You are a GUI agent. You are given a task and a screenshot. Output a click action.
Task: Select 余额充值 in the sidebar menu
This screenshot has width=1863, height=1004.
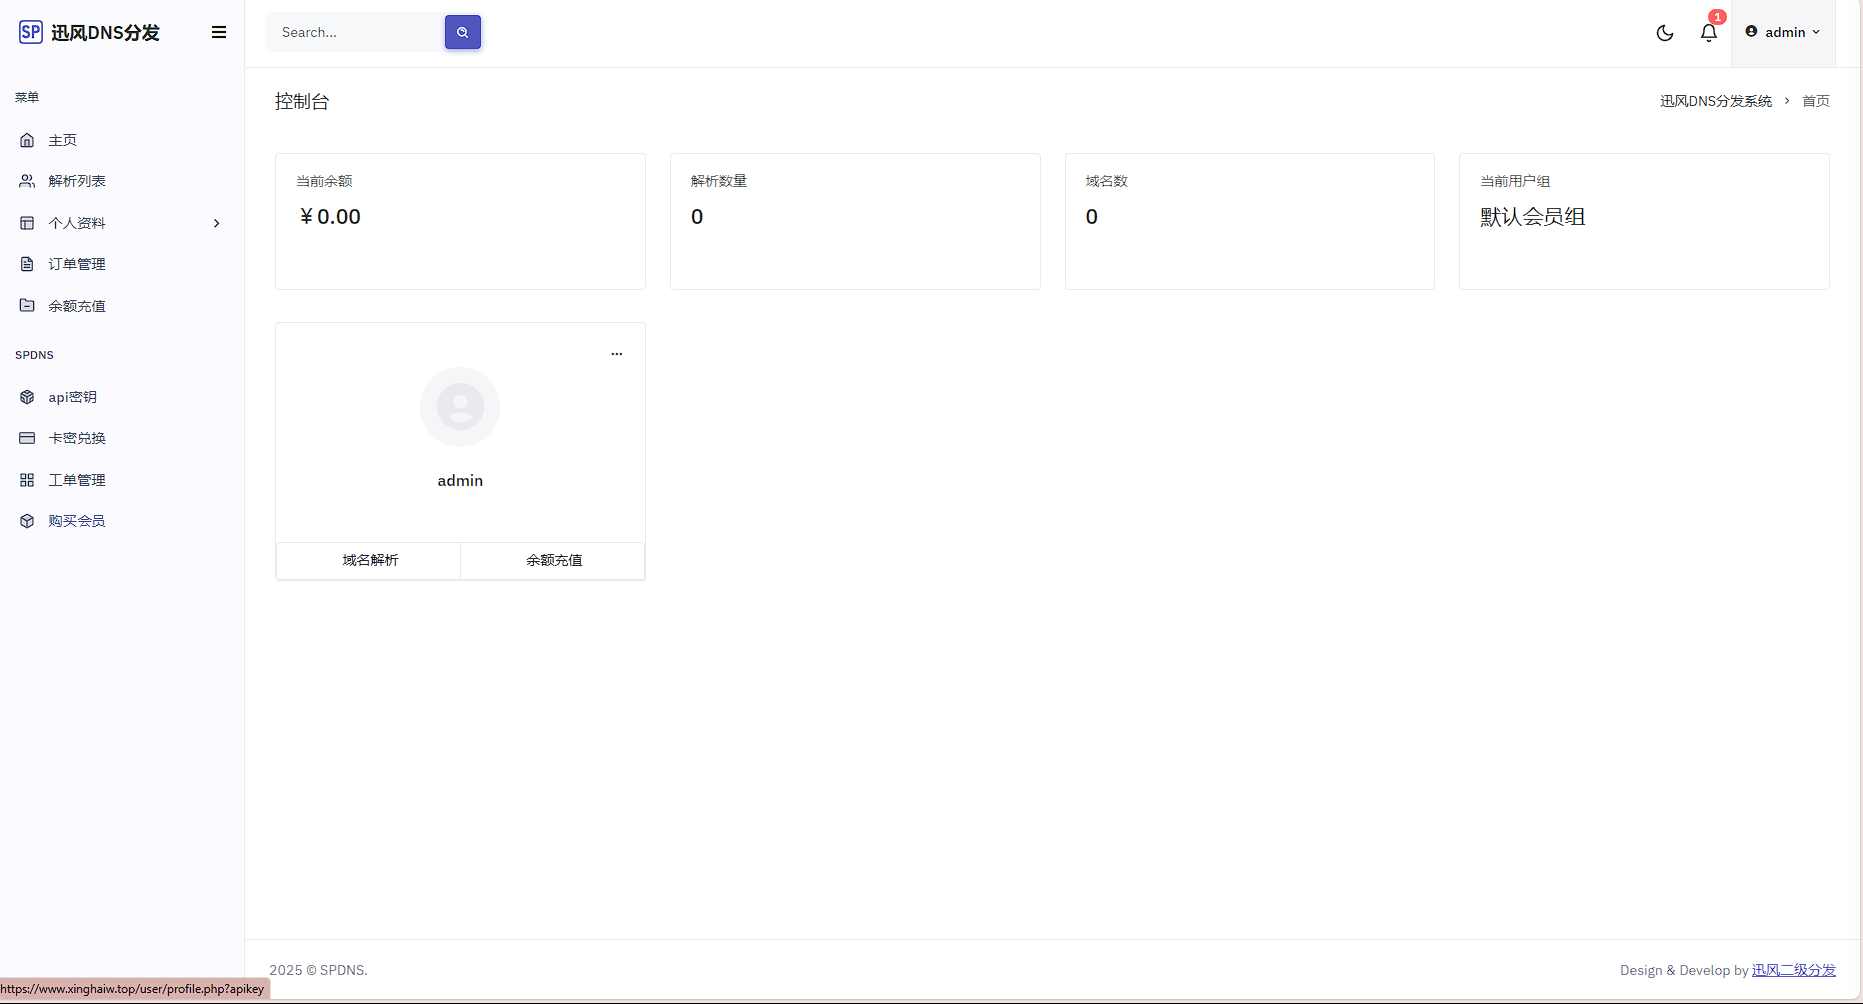pyautogui.click(x=77, y=306)
